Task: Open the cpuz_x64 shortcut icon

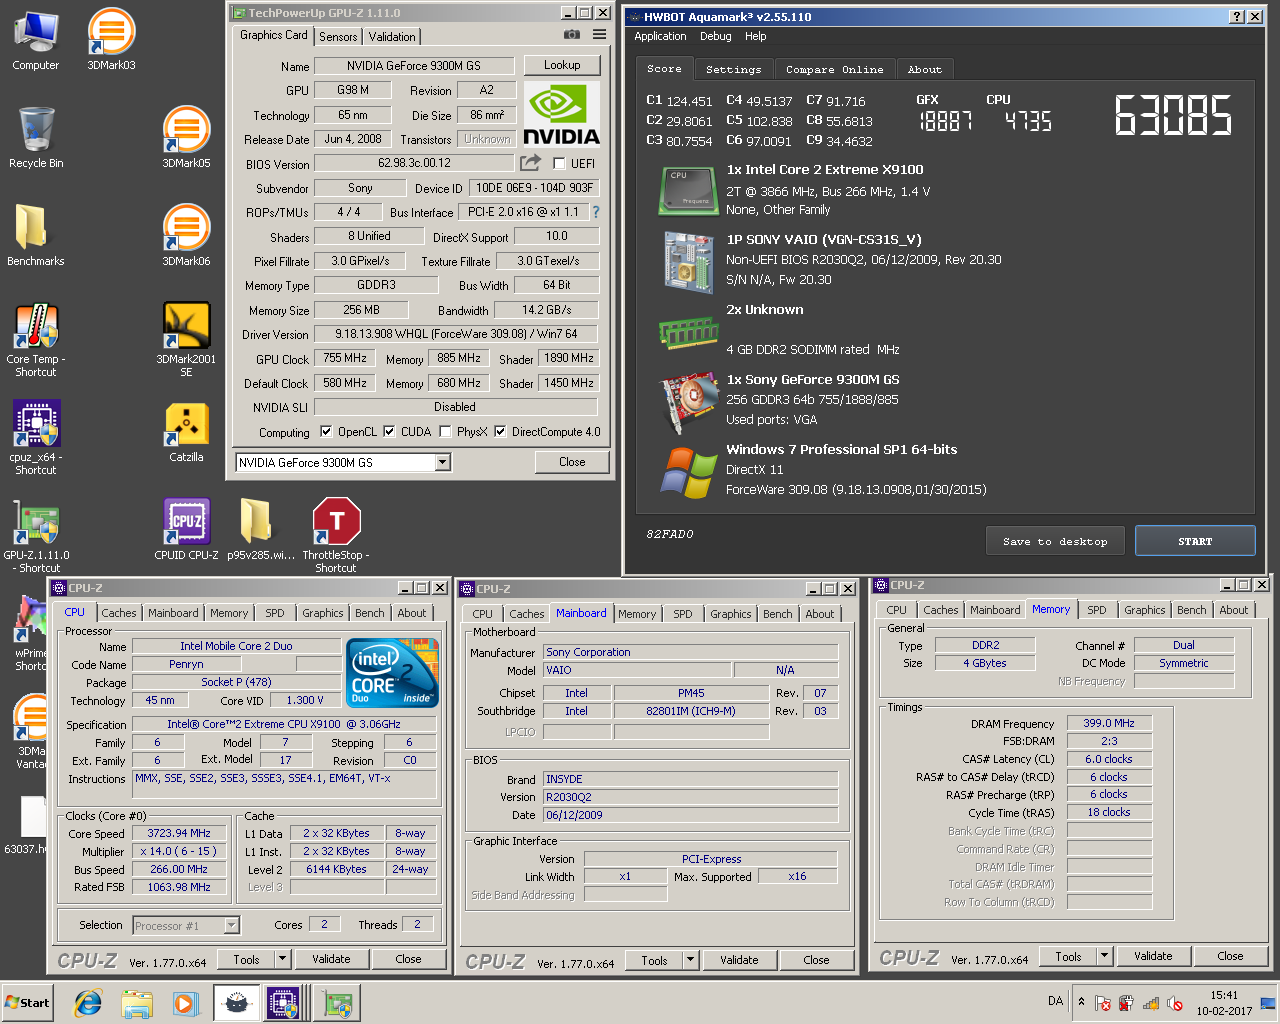Action: click(36, 438)
